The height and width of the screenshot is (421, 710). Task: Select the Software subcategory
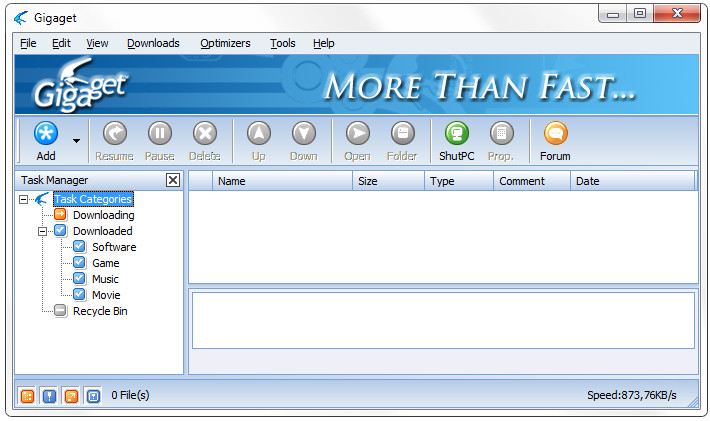pyautogui.click(x=114, y=247)
